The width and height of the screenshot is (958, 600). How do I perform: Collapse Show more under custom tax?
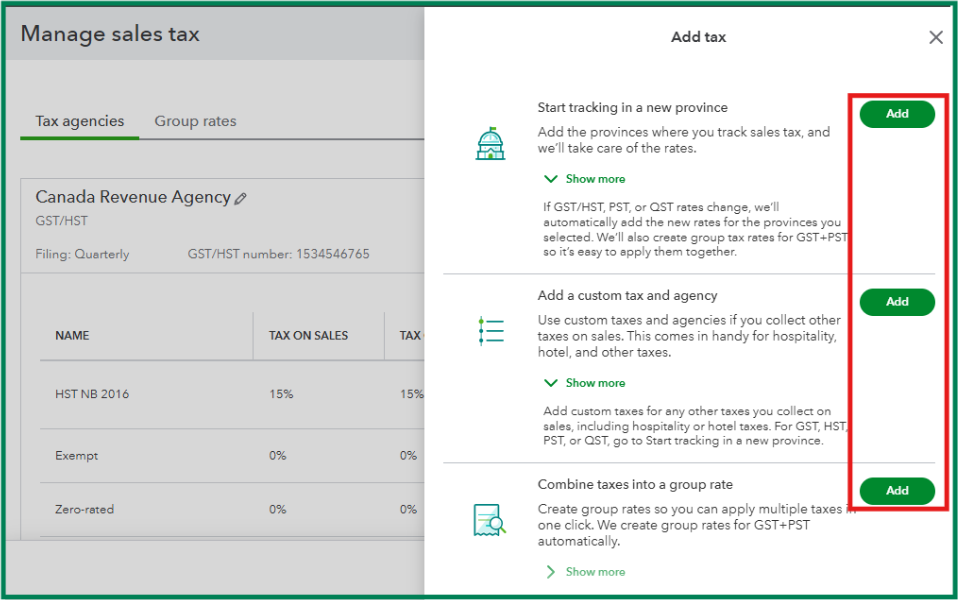585,383
